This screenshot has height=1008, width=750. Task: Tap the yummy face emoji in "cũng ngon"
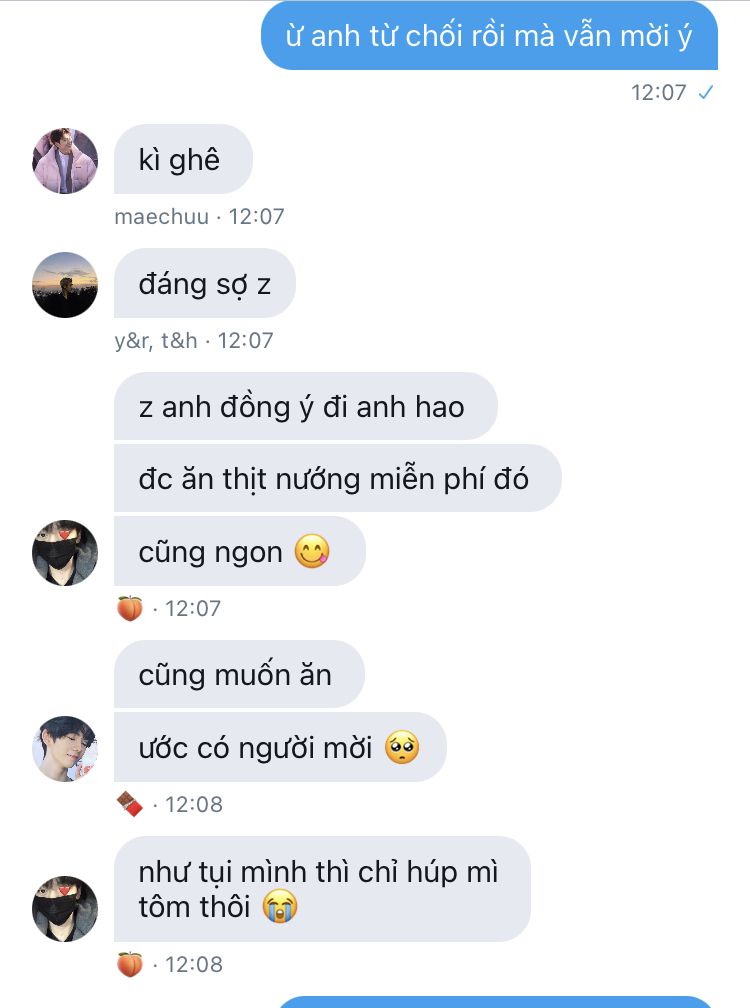coord(312,552)
